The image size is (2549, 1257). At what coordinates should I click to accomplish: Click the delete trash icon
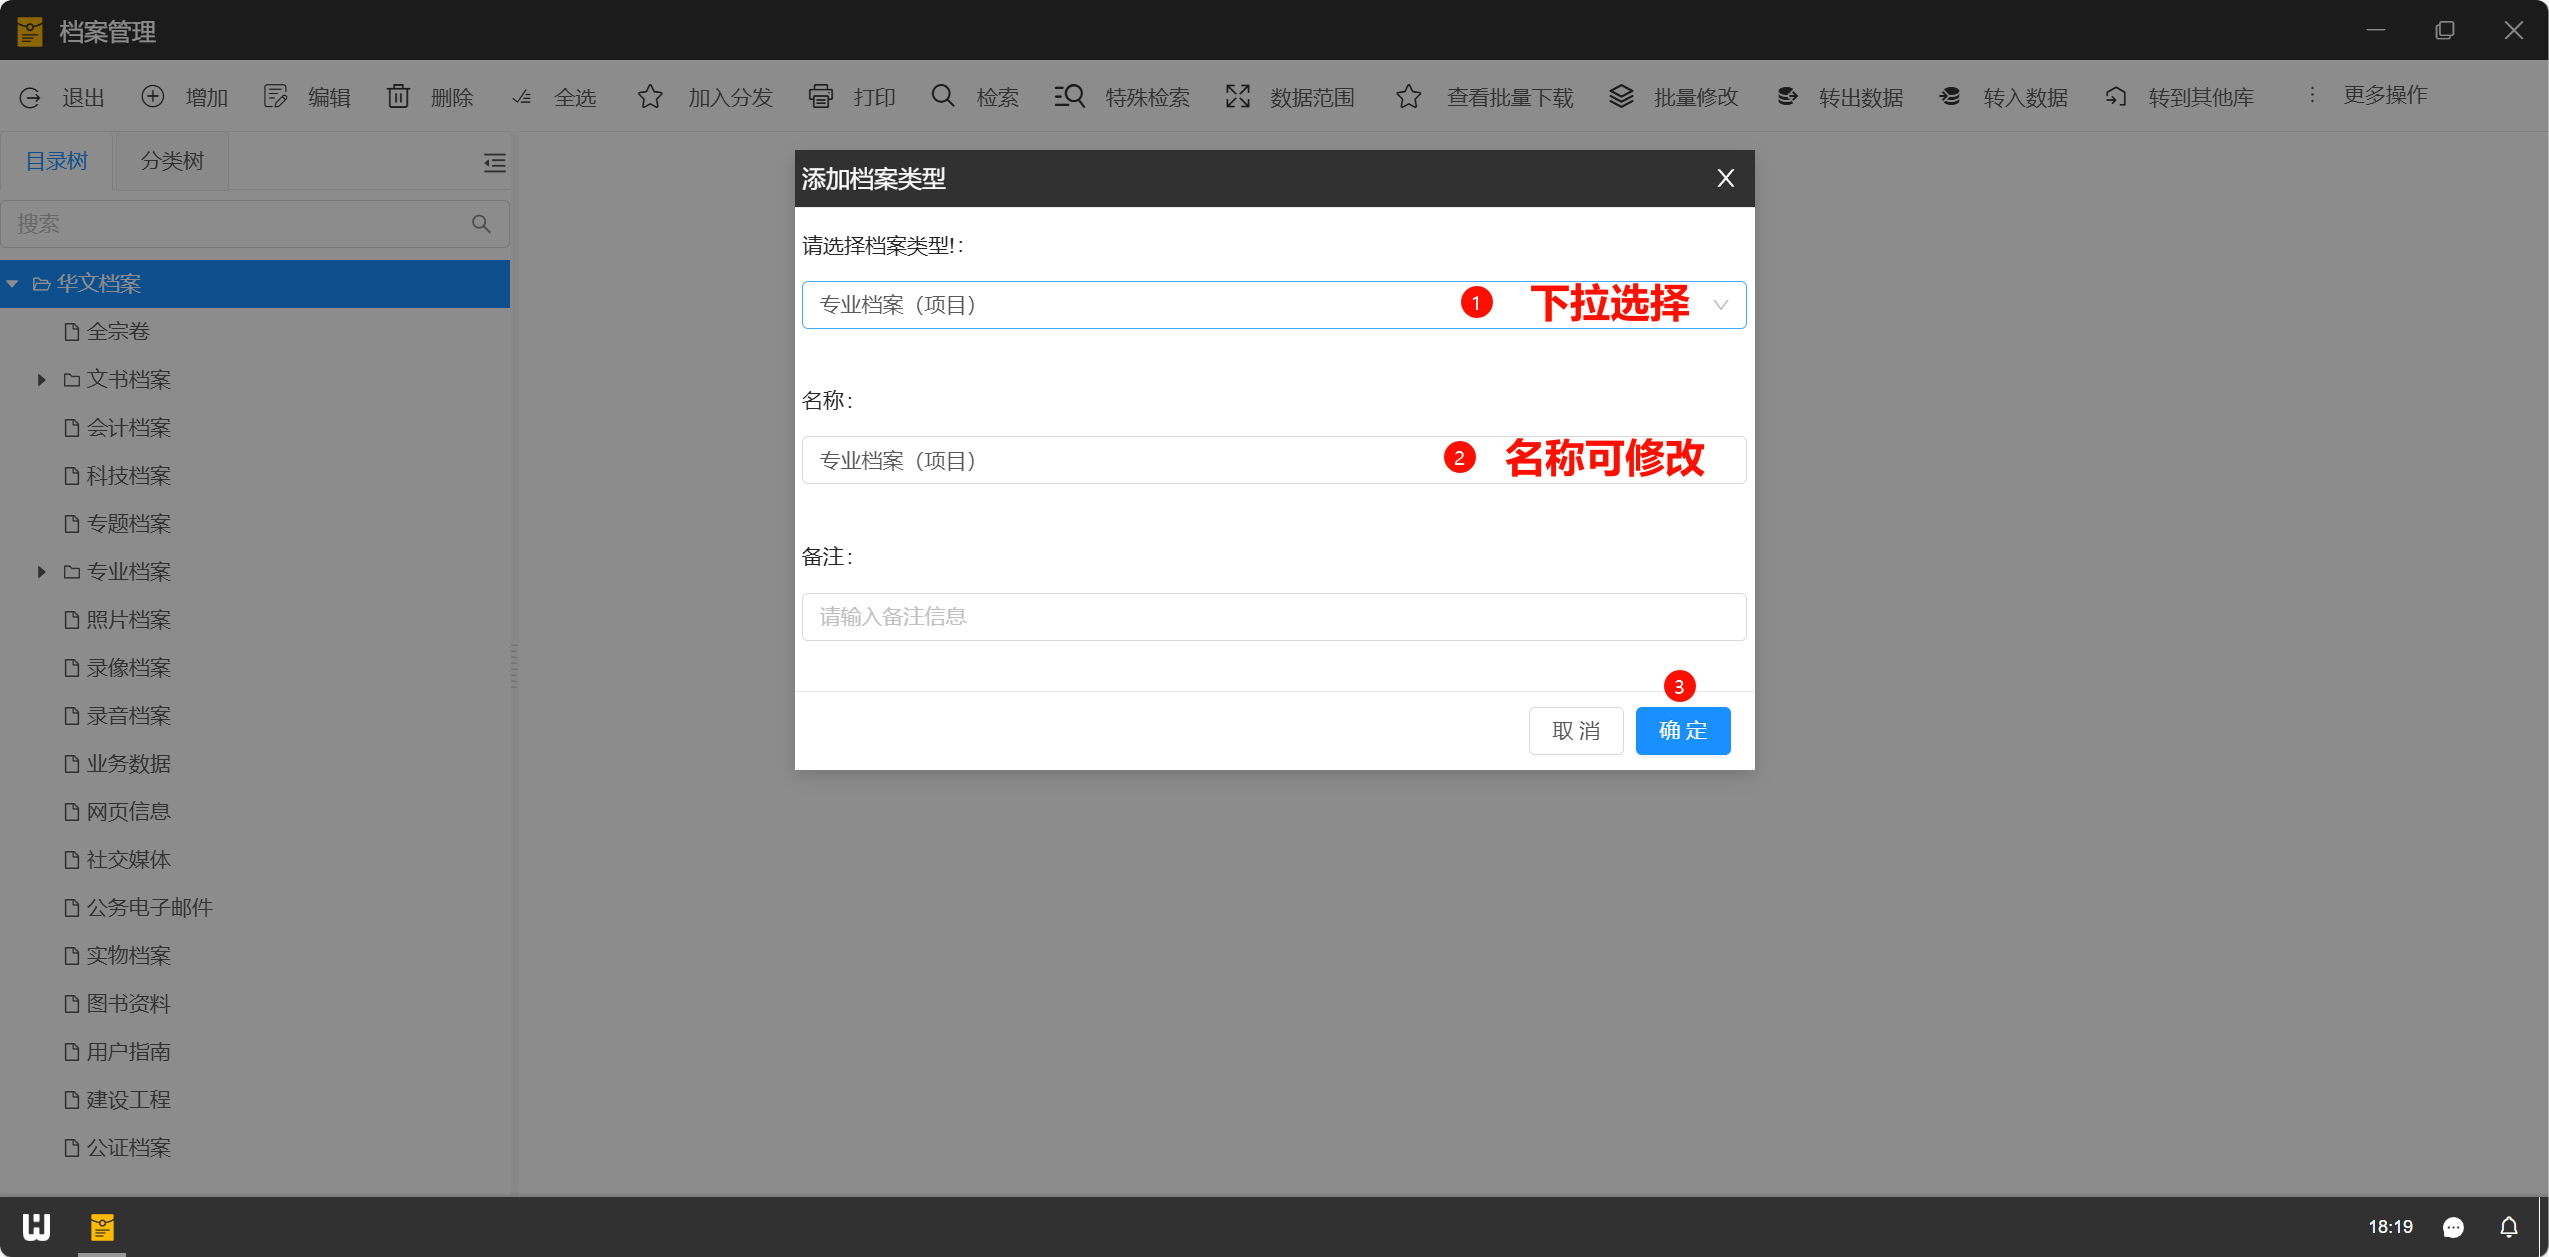point(398,96)
